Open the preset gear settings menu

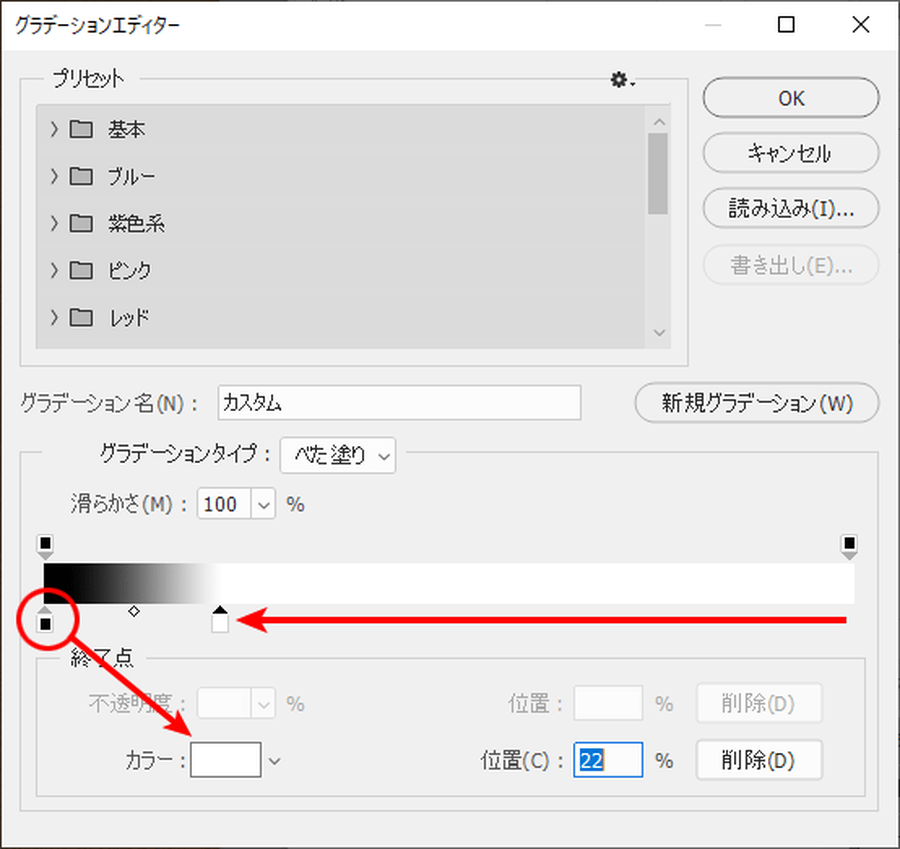point(622,80)
